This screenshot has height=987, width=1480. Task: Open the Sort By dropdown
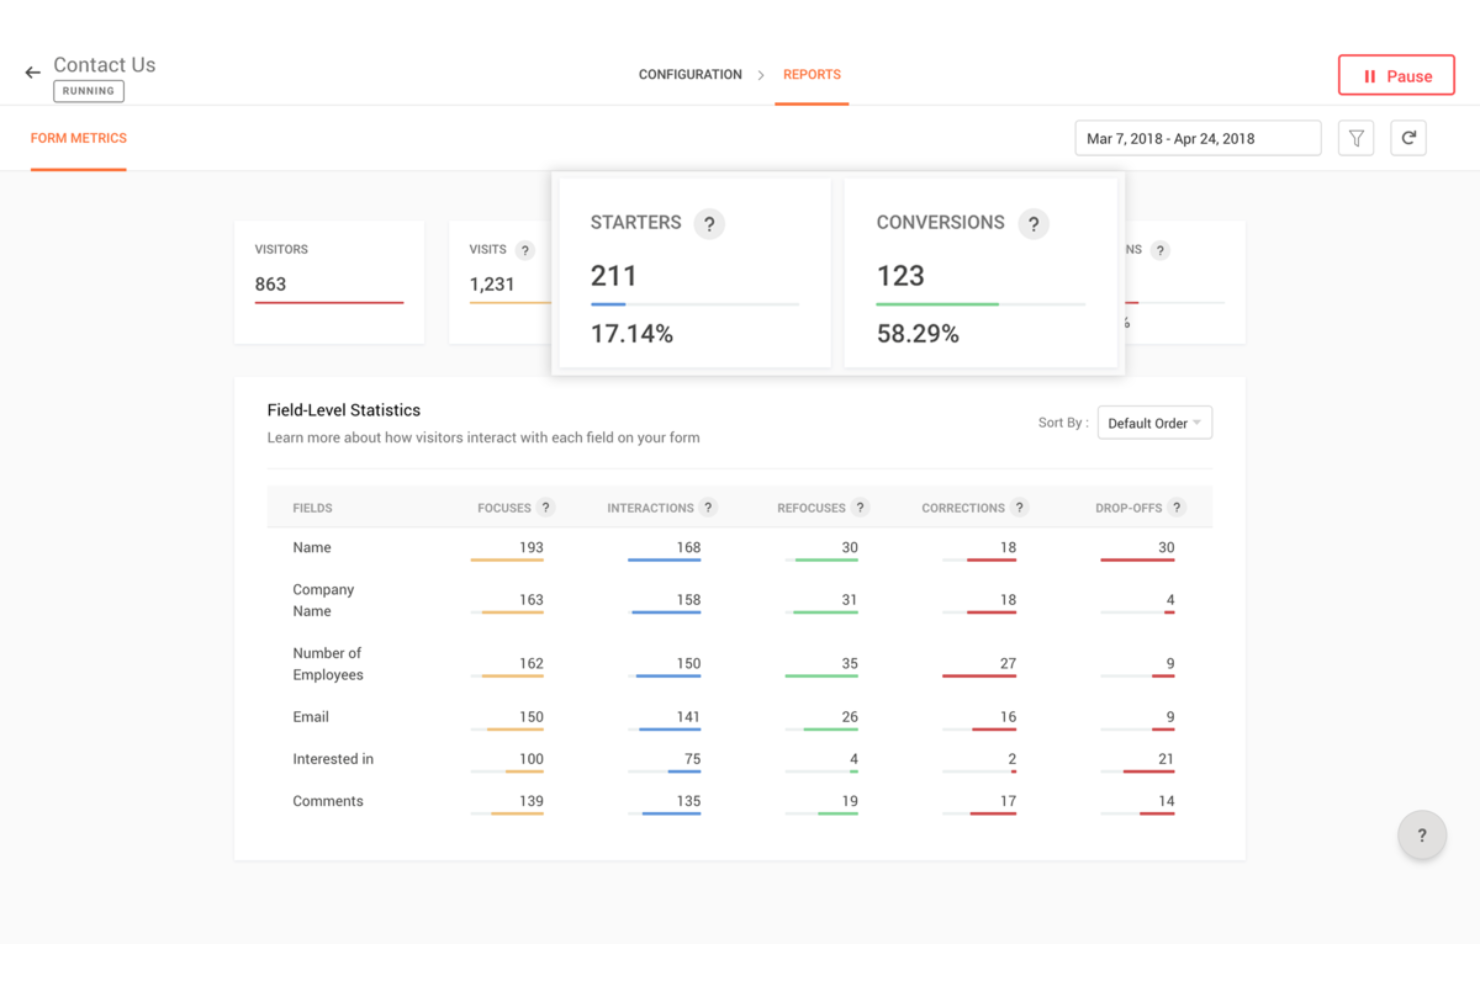point(1154,422)
